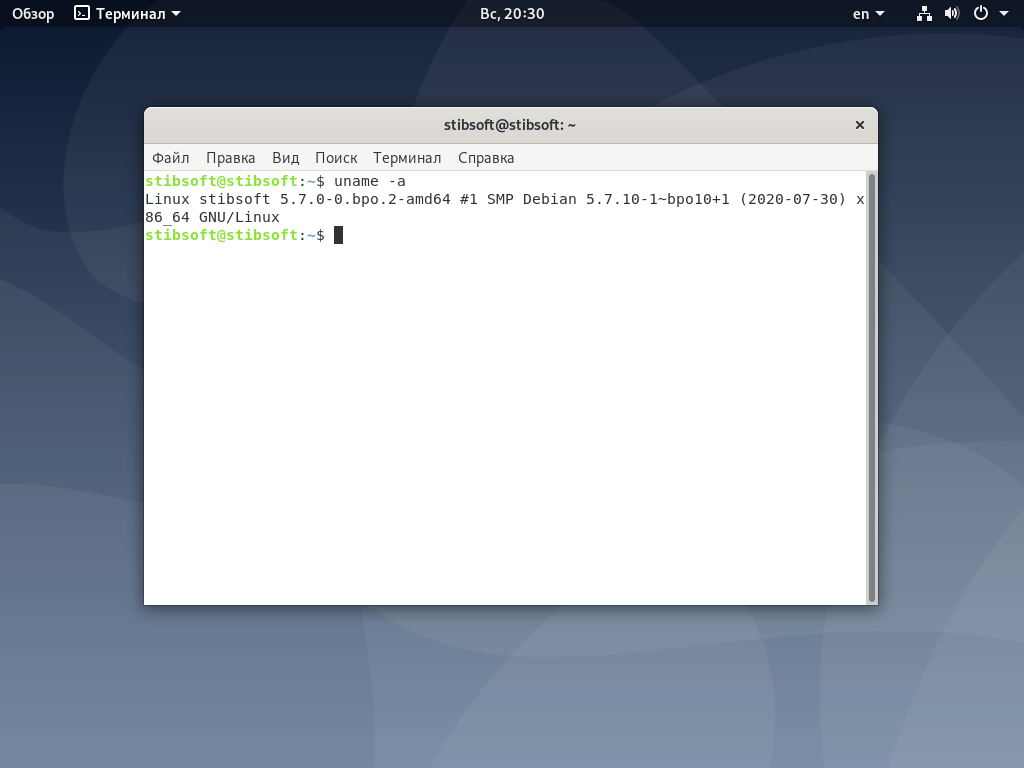Open the en keyboard layout selector
The width and height of the screenshot is (1024, 768).
[868, 14]
